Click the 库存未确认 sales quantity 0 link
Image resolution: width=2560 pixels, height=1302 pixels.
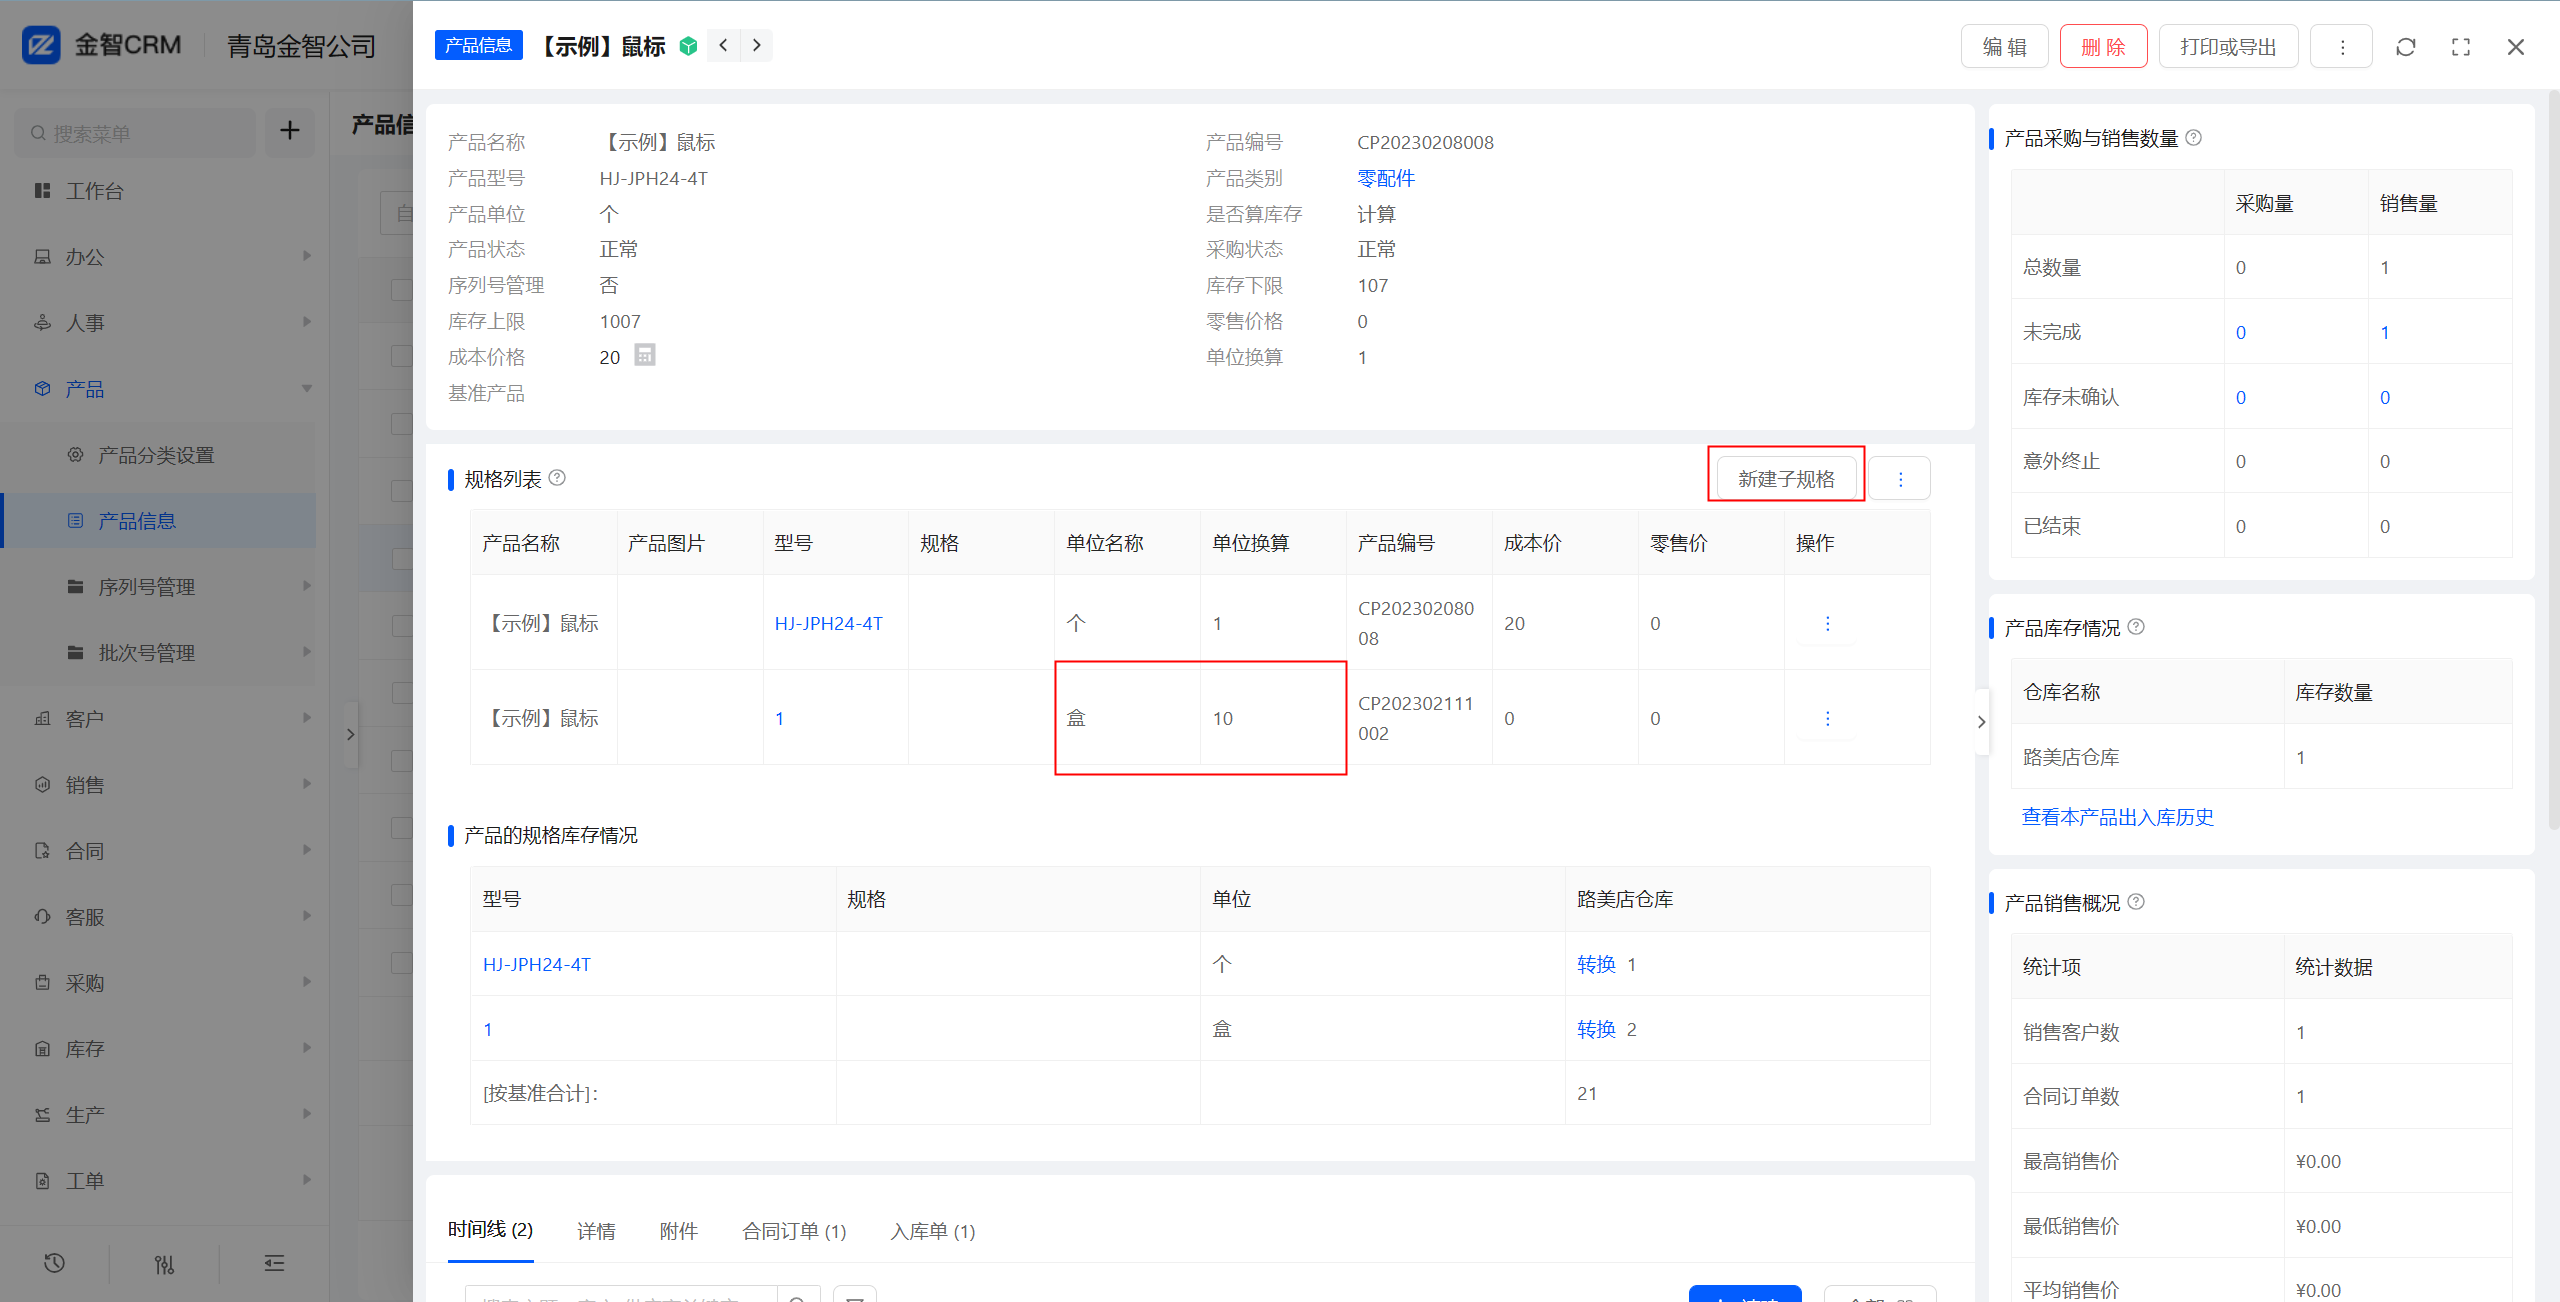pyautogui.click(x=2384, y=397)
